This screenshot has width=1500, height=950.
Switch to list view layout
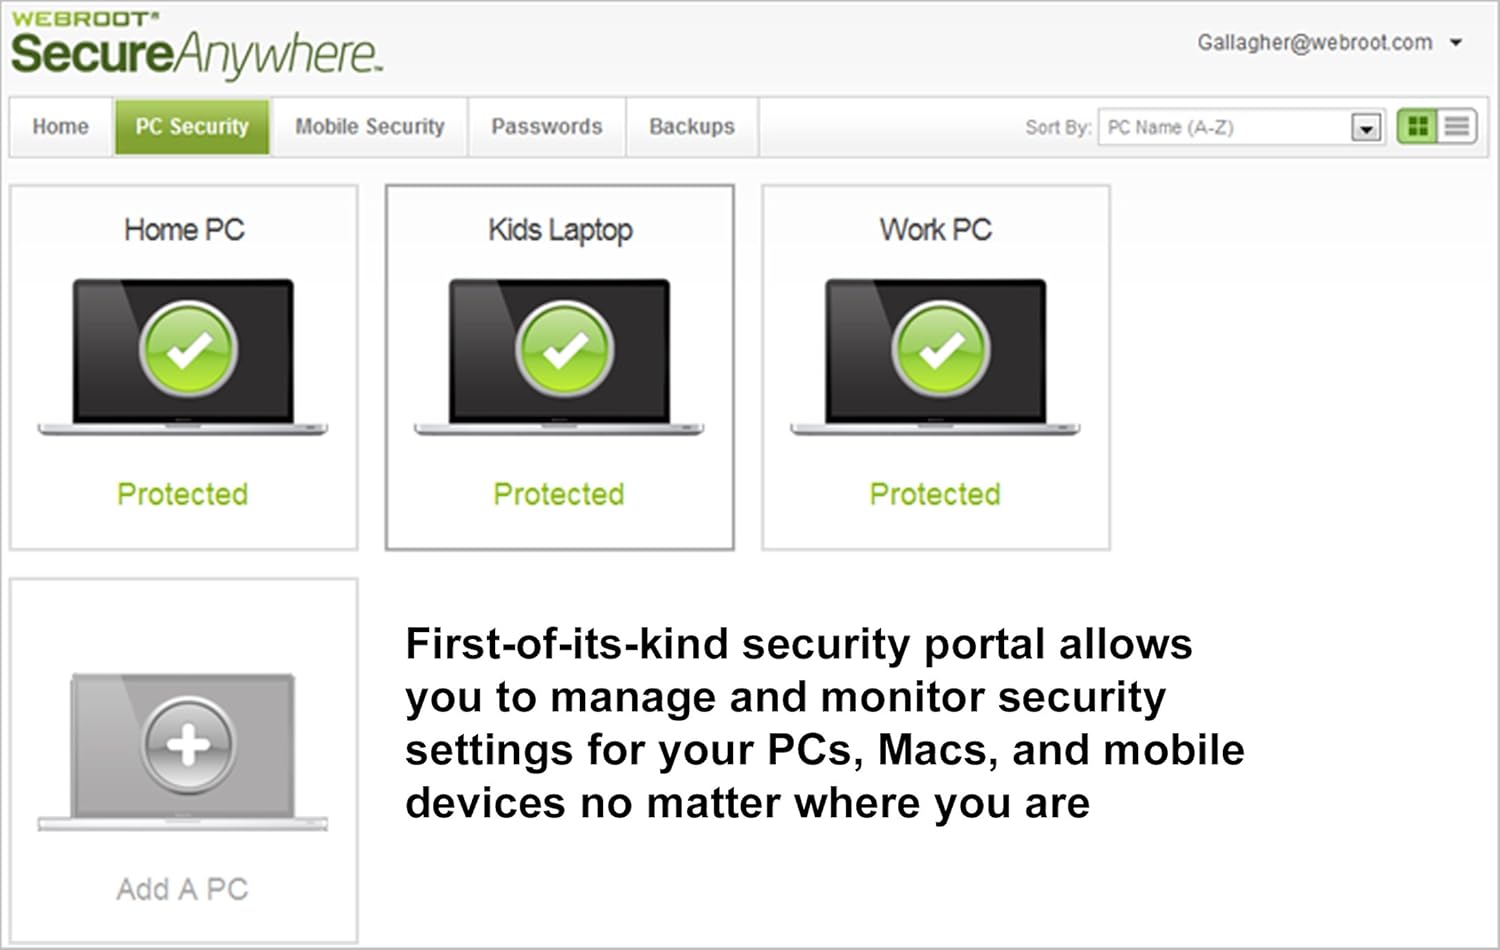1457,127
